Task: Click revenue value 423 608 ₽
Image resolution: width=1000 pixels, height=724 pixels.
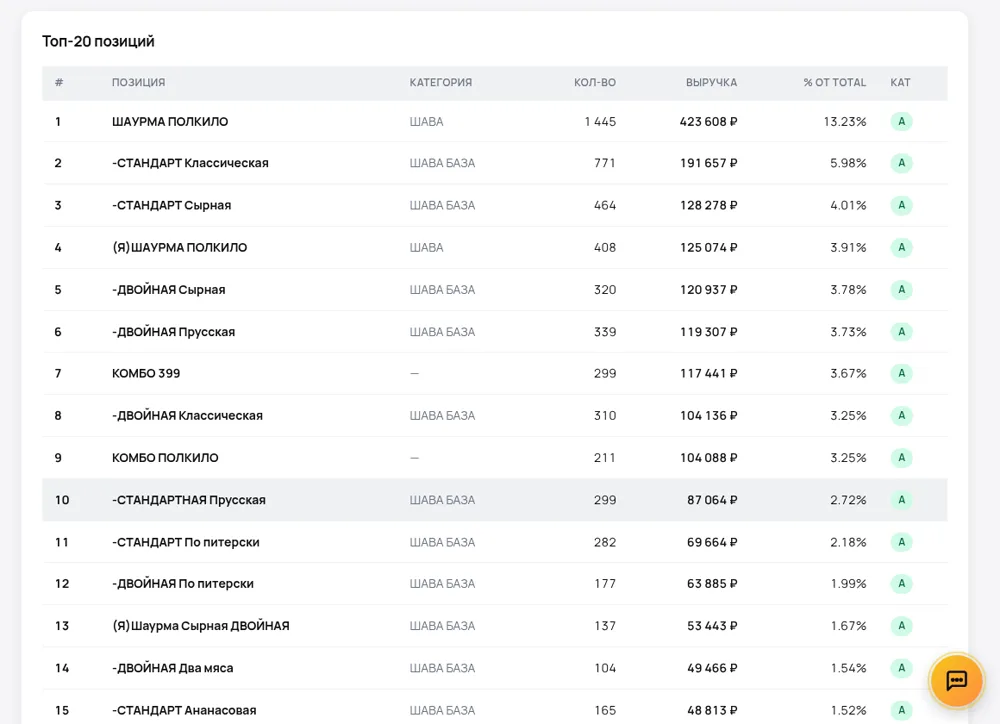Action: (x=708, y=121)
